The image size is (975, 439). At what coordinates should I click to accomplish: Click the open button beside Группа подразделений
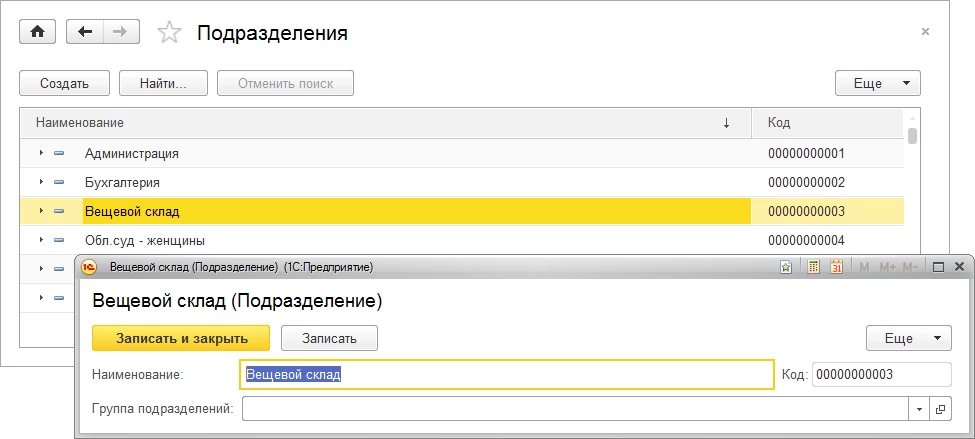tap(940, 409)
